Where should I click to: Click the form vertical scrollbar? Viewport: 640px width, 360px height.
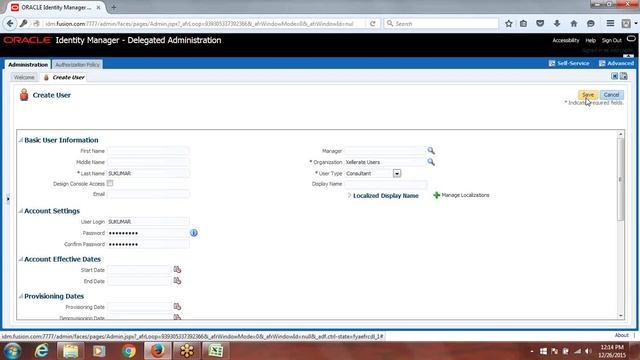[x=620, y=179]
